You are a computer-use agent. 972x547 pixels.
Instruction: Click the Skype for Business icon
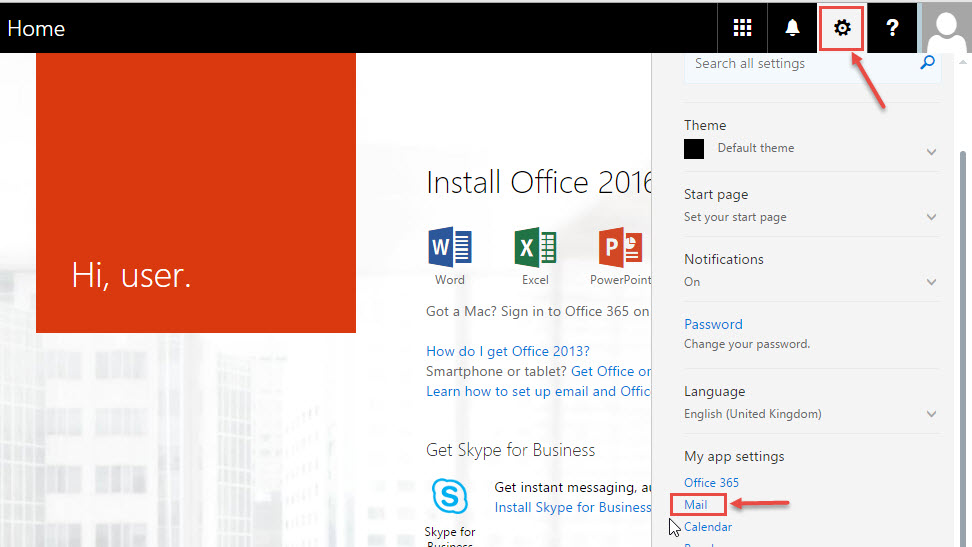click(x=450, y=496)
